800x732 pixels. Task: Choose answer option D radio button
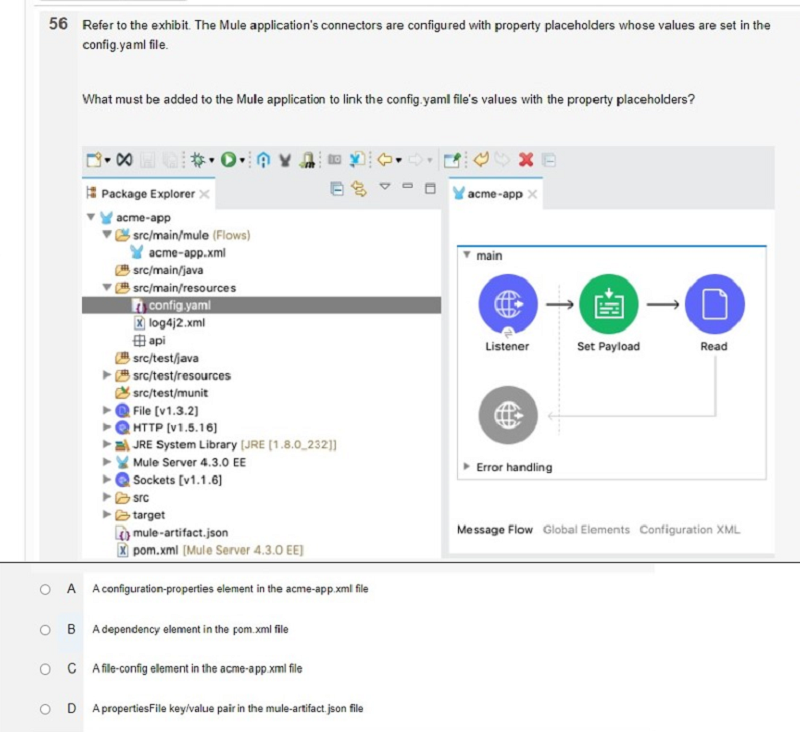click(x=45, y=709)
